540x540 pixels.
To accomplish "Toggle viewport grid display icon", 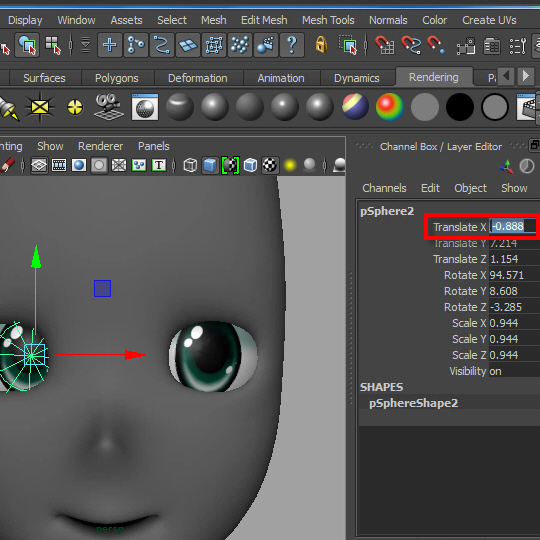I will coord(39,165).
